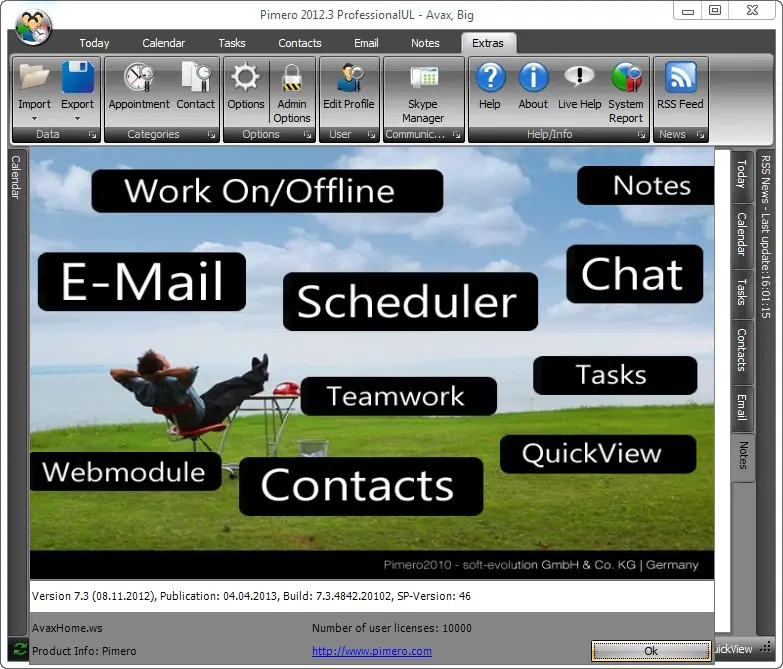Open the Today vertical side tab

point(742,175)
